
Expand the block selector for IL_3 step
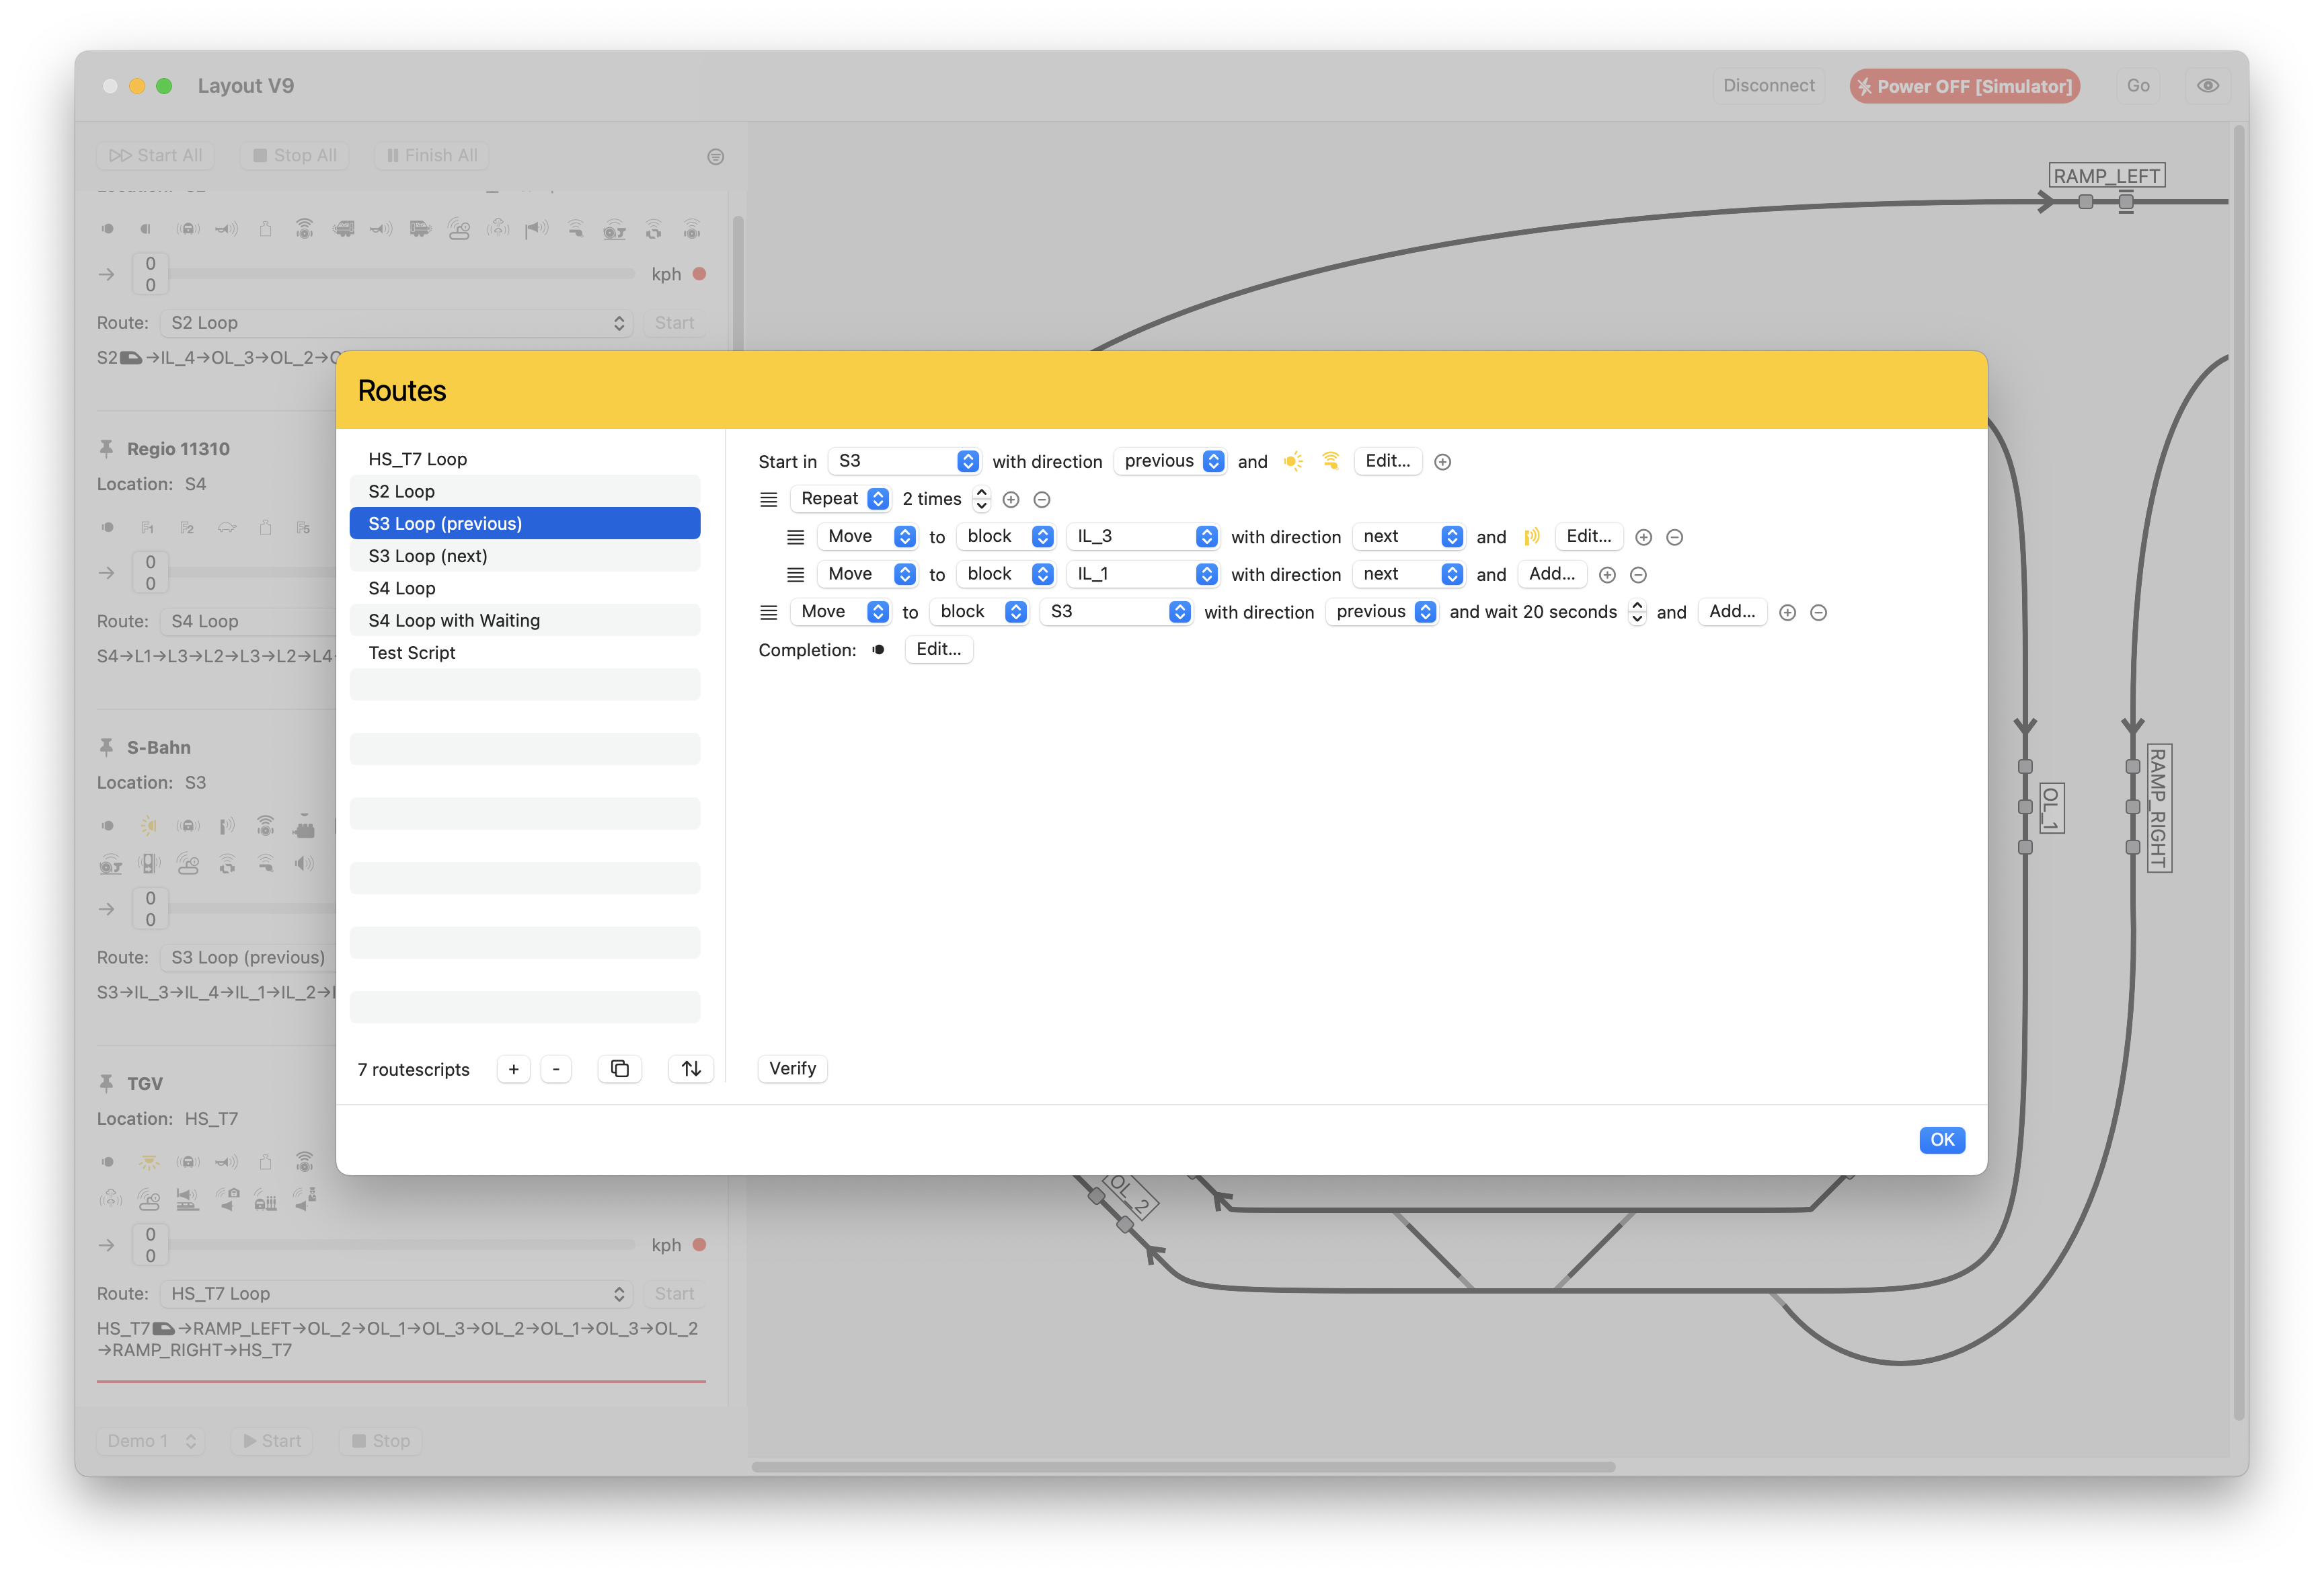1208,535
